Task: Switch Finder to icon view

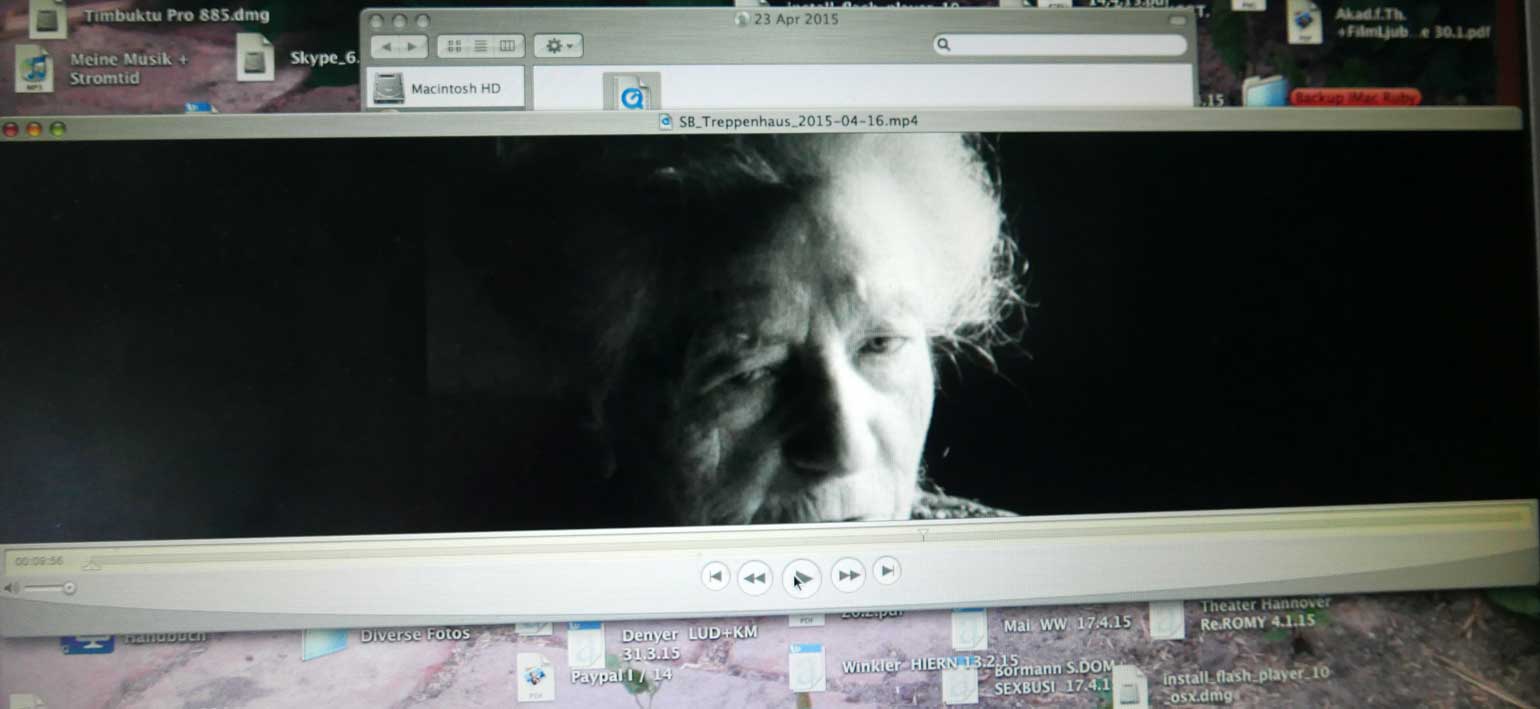Action: pos(455,46)
